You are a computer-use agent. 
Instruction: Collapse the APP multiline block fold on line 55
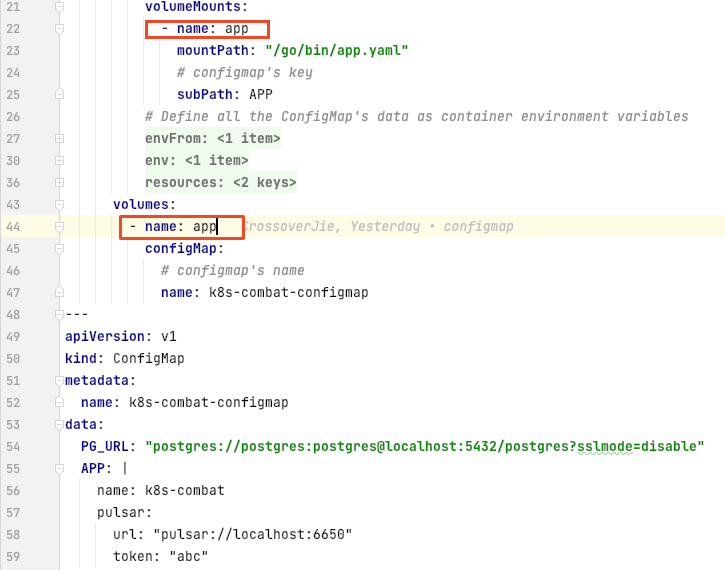click(x=59, y=468)
